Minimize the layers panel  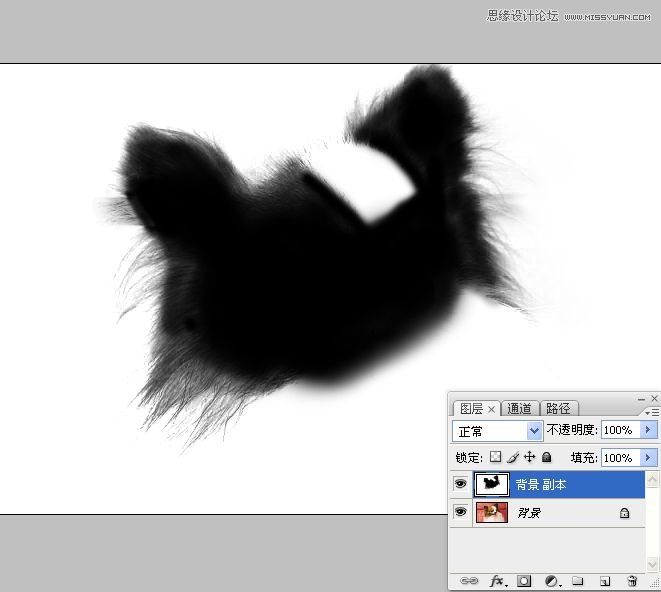click(x=642, y=399)
